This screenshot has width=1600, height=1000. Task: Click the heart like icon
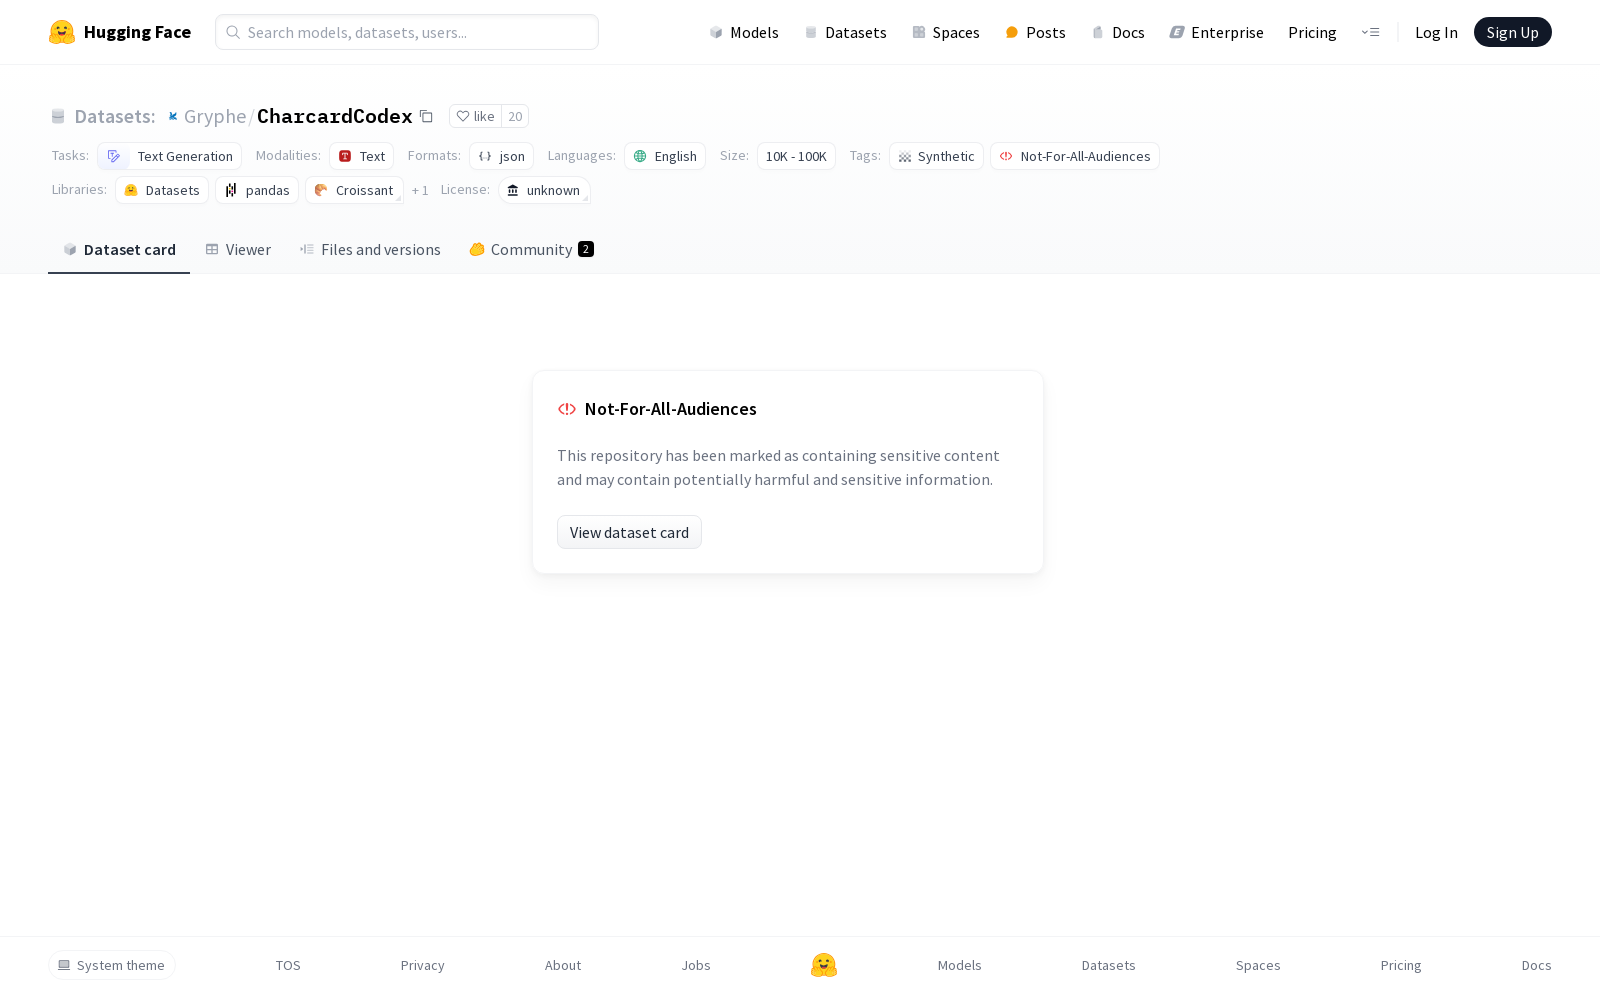tap(462, 116)
